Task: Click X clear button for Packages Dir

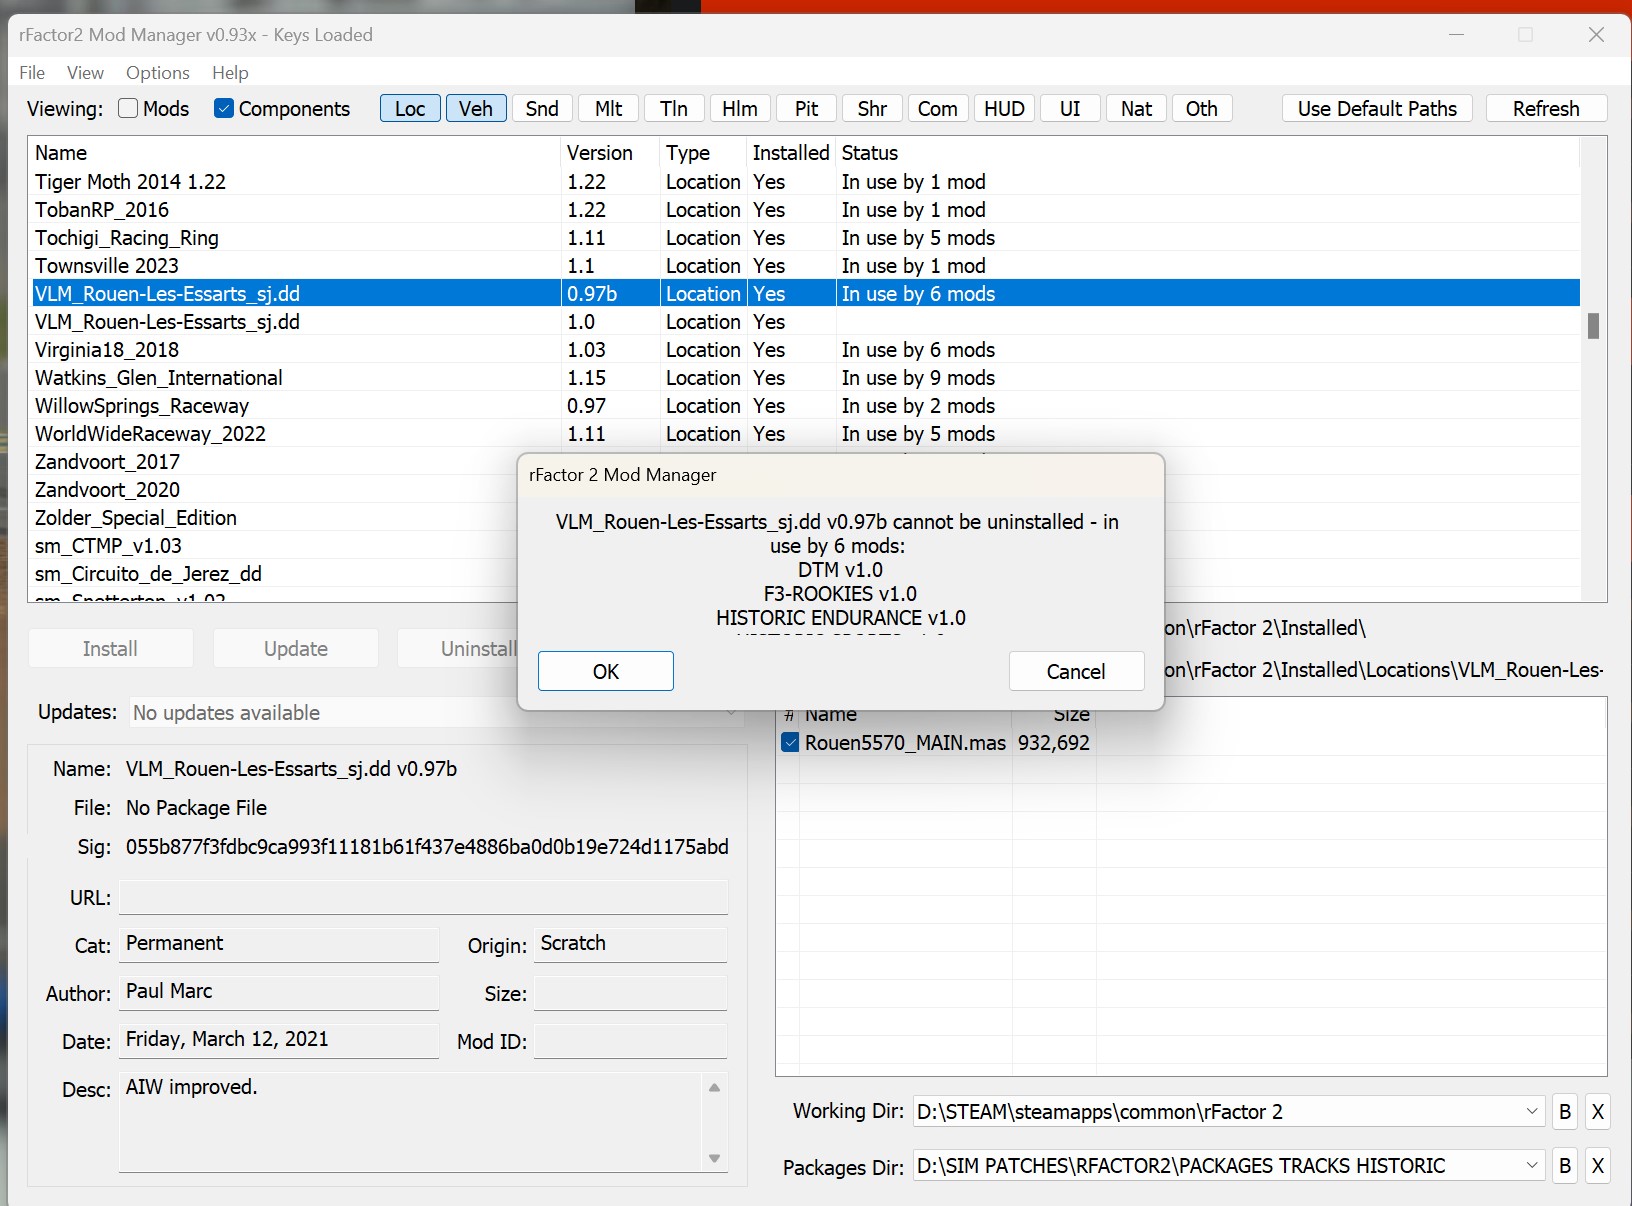Action: pos(1598,1165)
